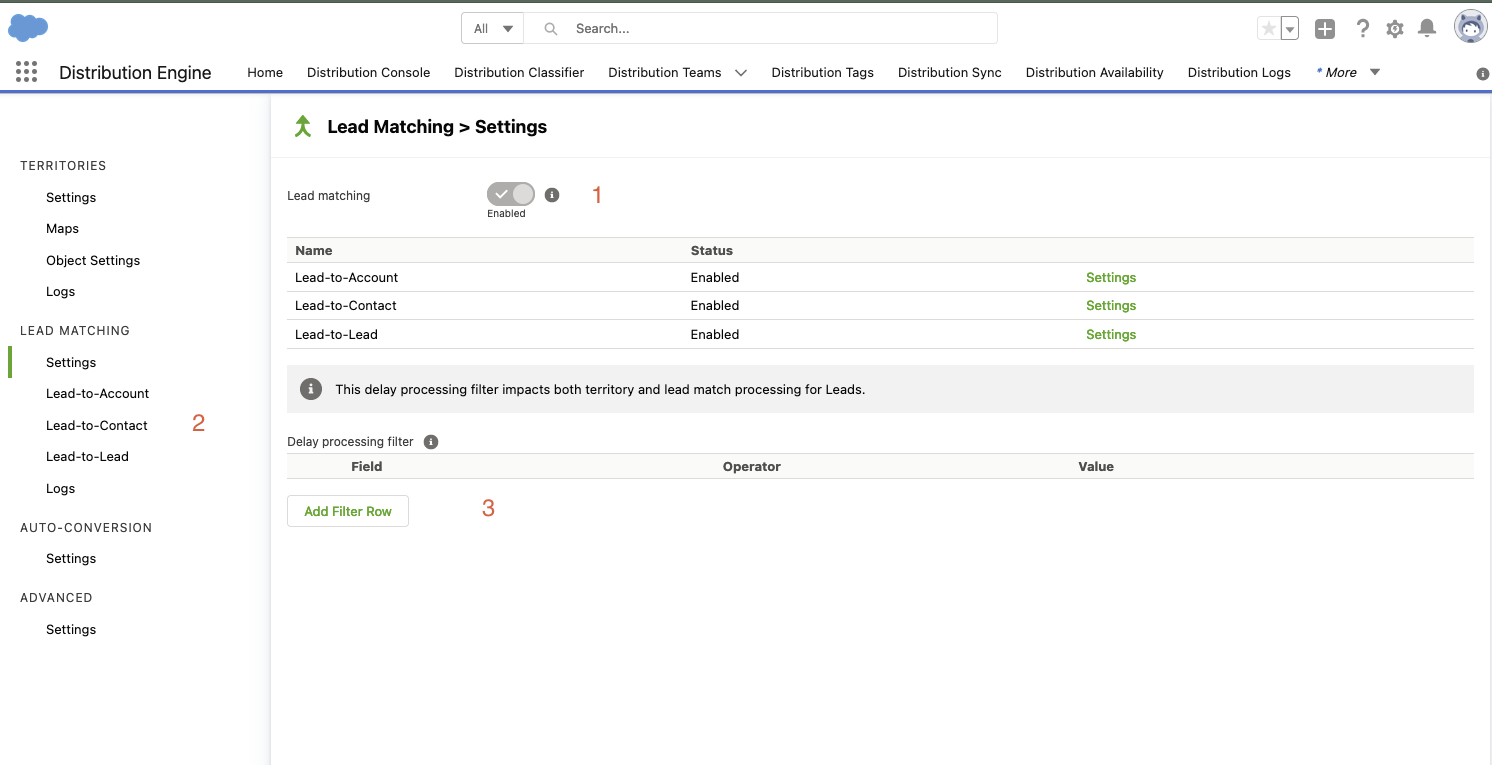Viewport: 1492px width, 765px height.
Task: Open the help question mark icon
Action: point(1362,29)
